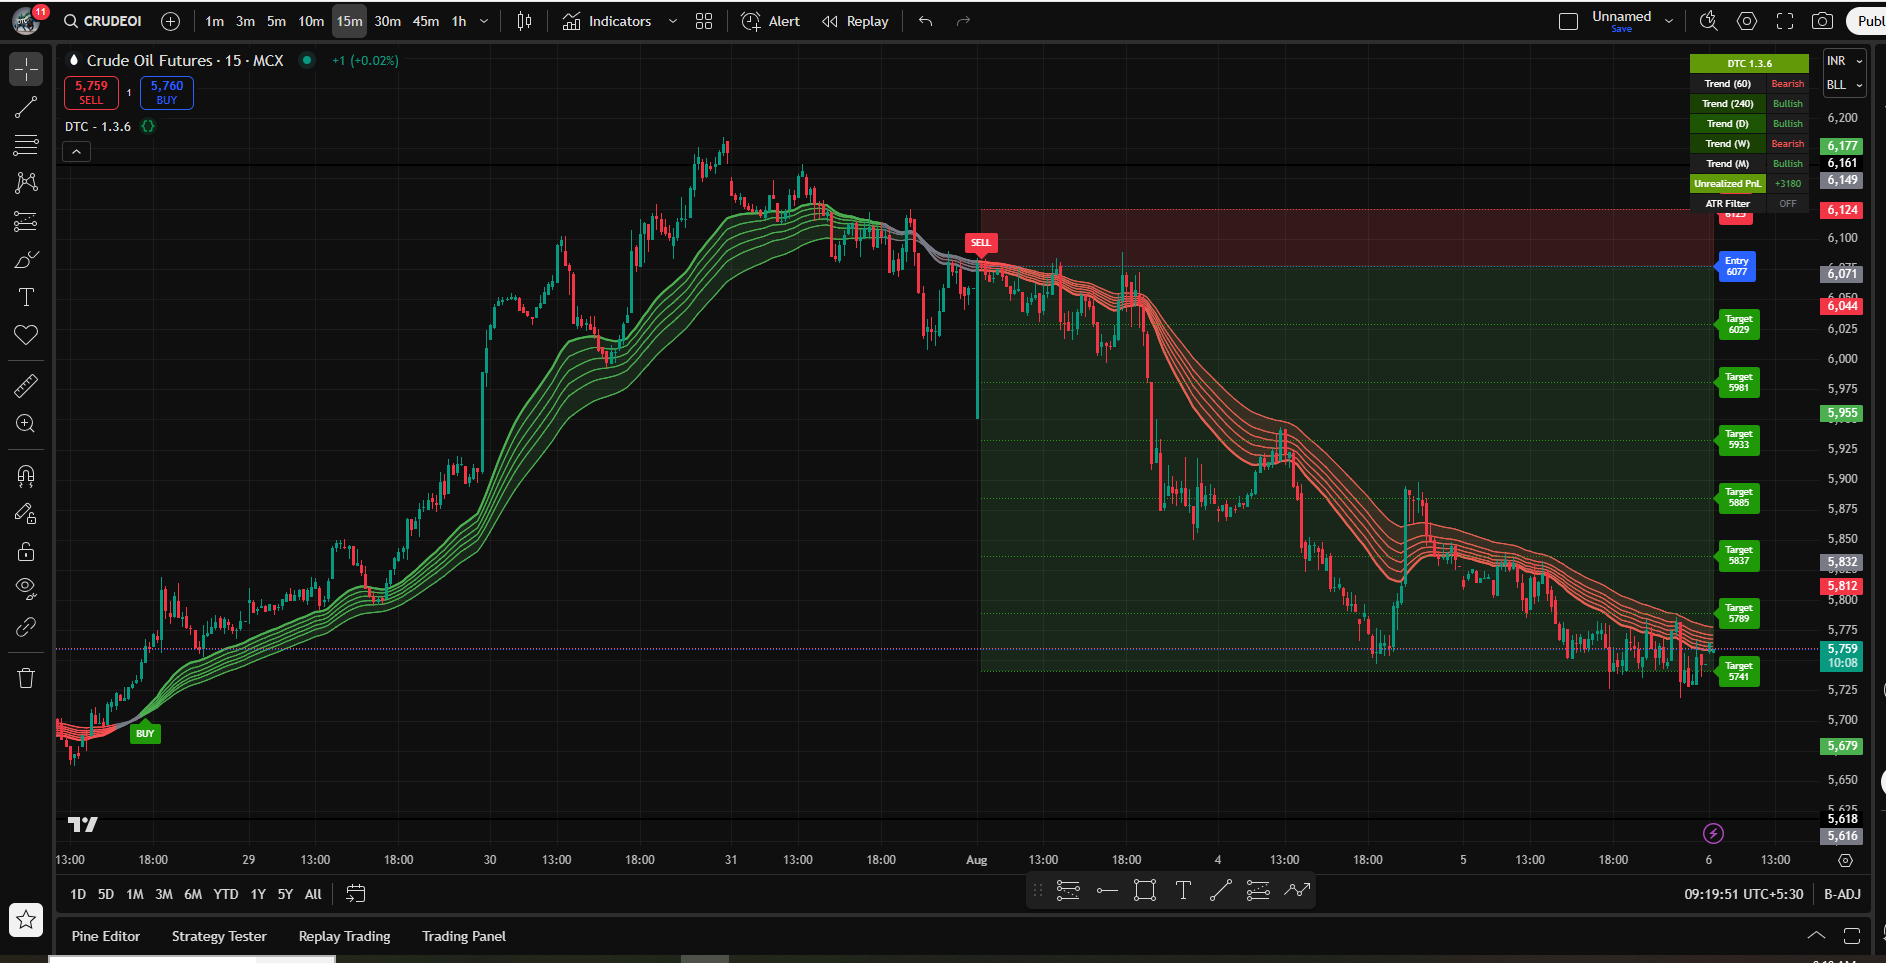Select the Text tool in left sidebar

(26, 297)
